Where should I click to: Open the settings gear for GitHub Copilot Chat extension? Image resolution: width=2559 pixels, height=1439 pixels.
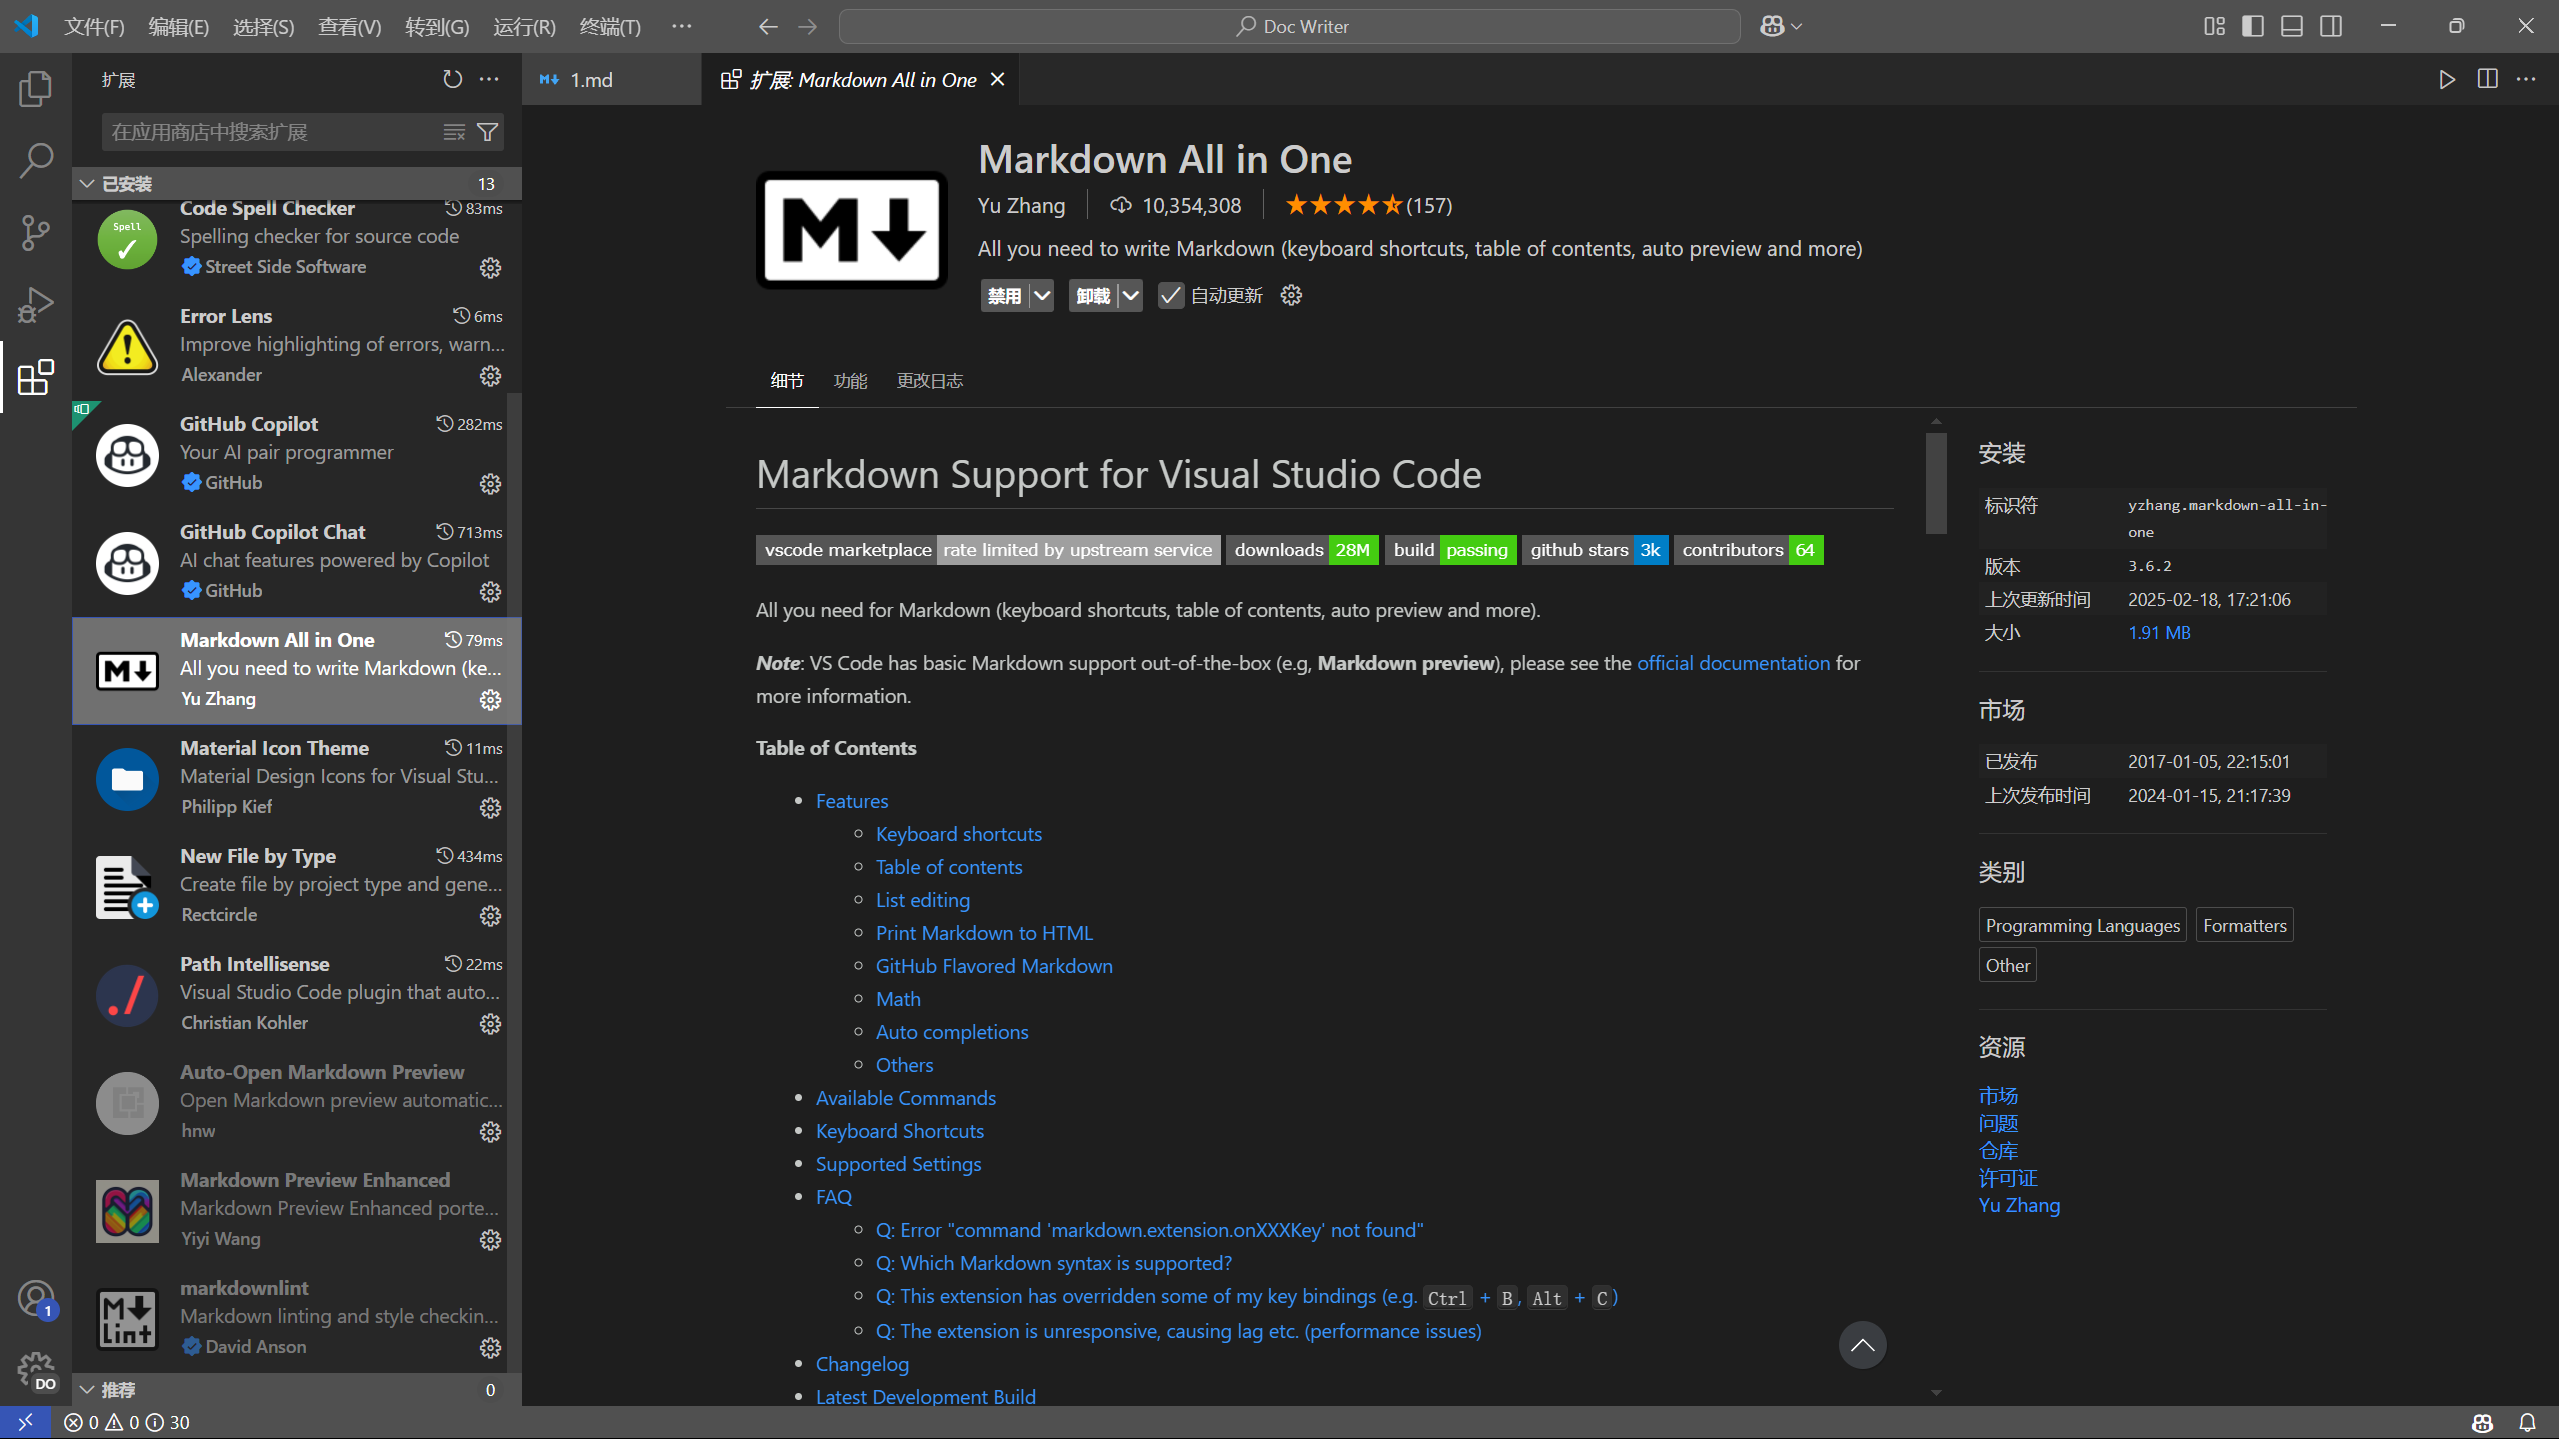[489, 592]
